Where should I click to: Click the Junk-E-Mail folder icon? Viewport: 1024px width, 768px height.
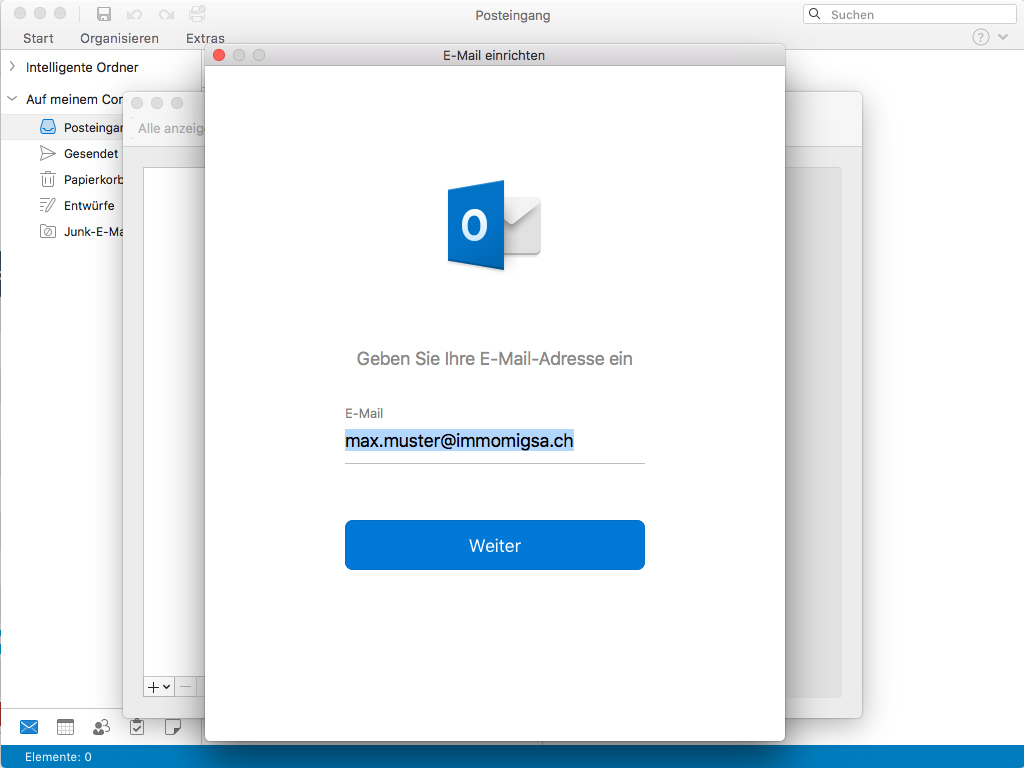[48, 231]
